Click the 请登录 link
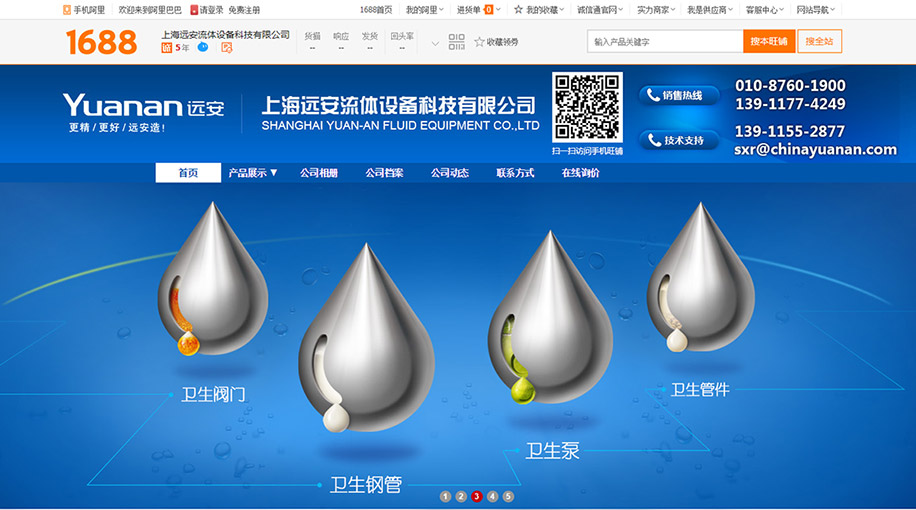916x510 pixels. tap(211, 10)
